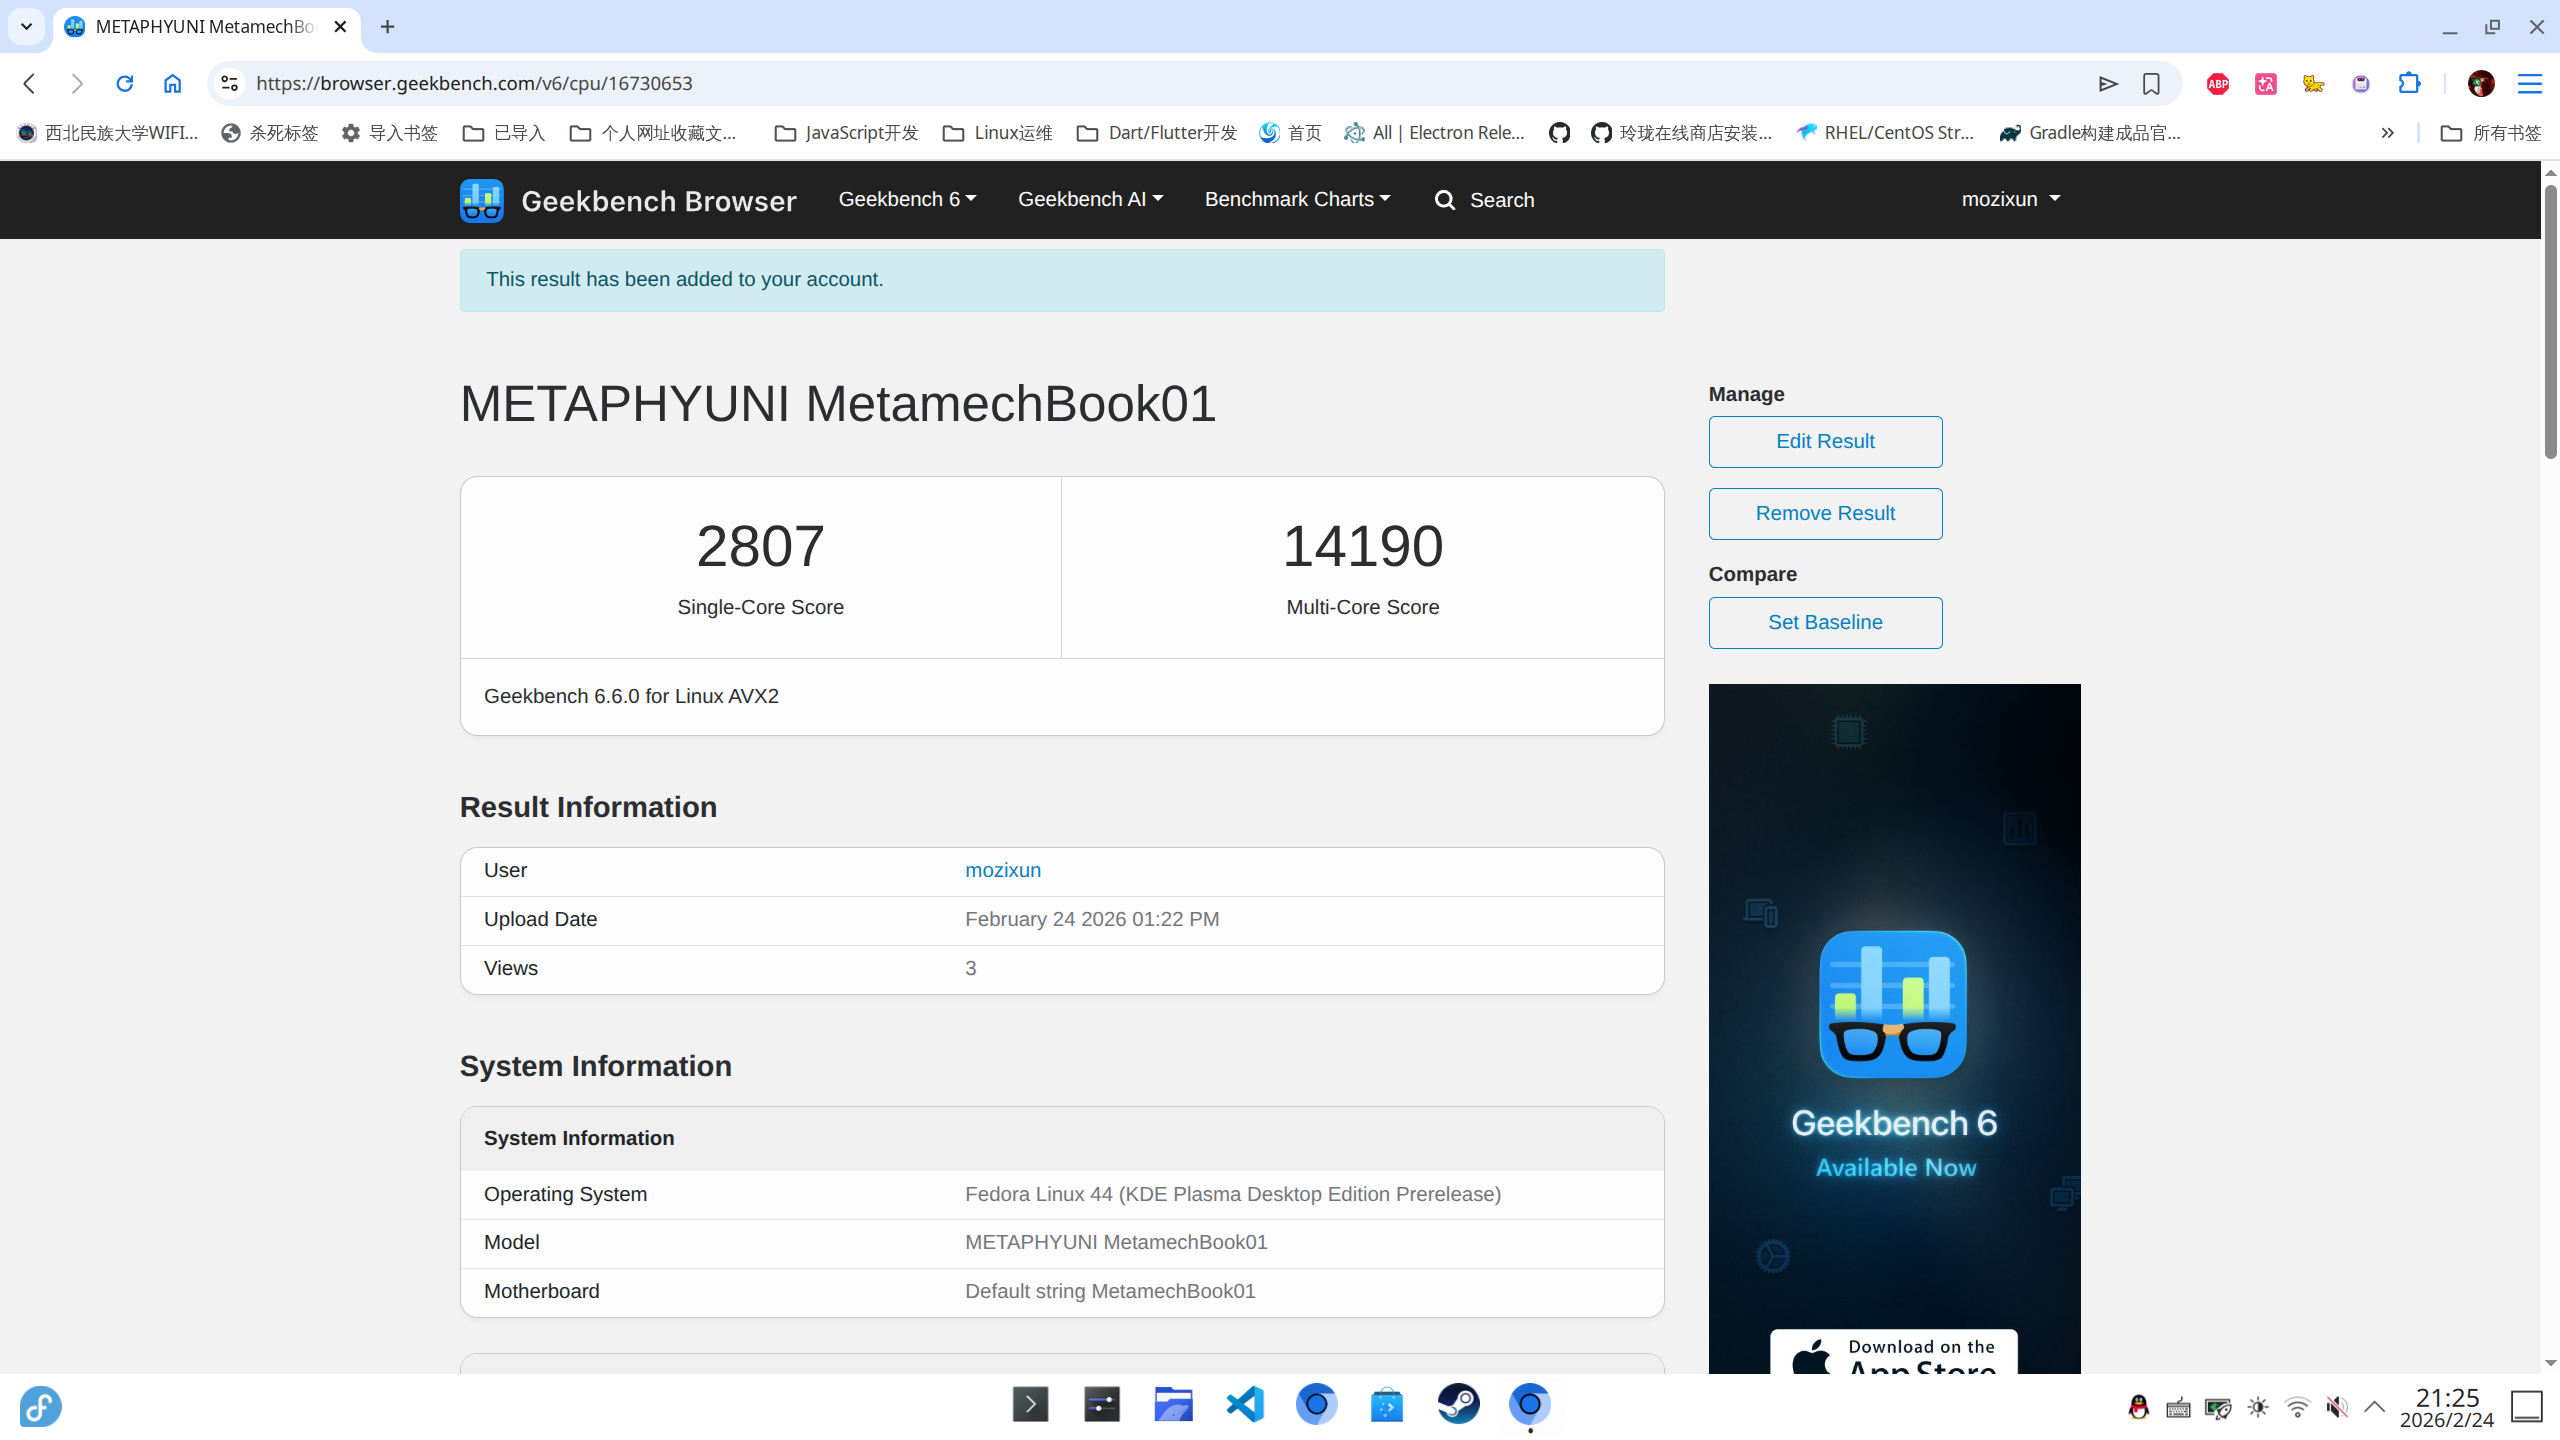Click the mozixun user link
2560x1440 pixels.
(1003, 870)
